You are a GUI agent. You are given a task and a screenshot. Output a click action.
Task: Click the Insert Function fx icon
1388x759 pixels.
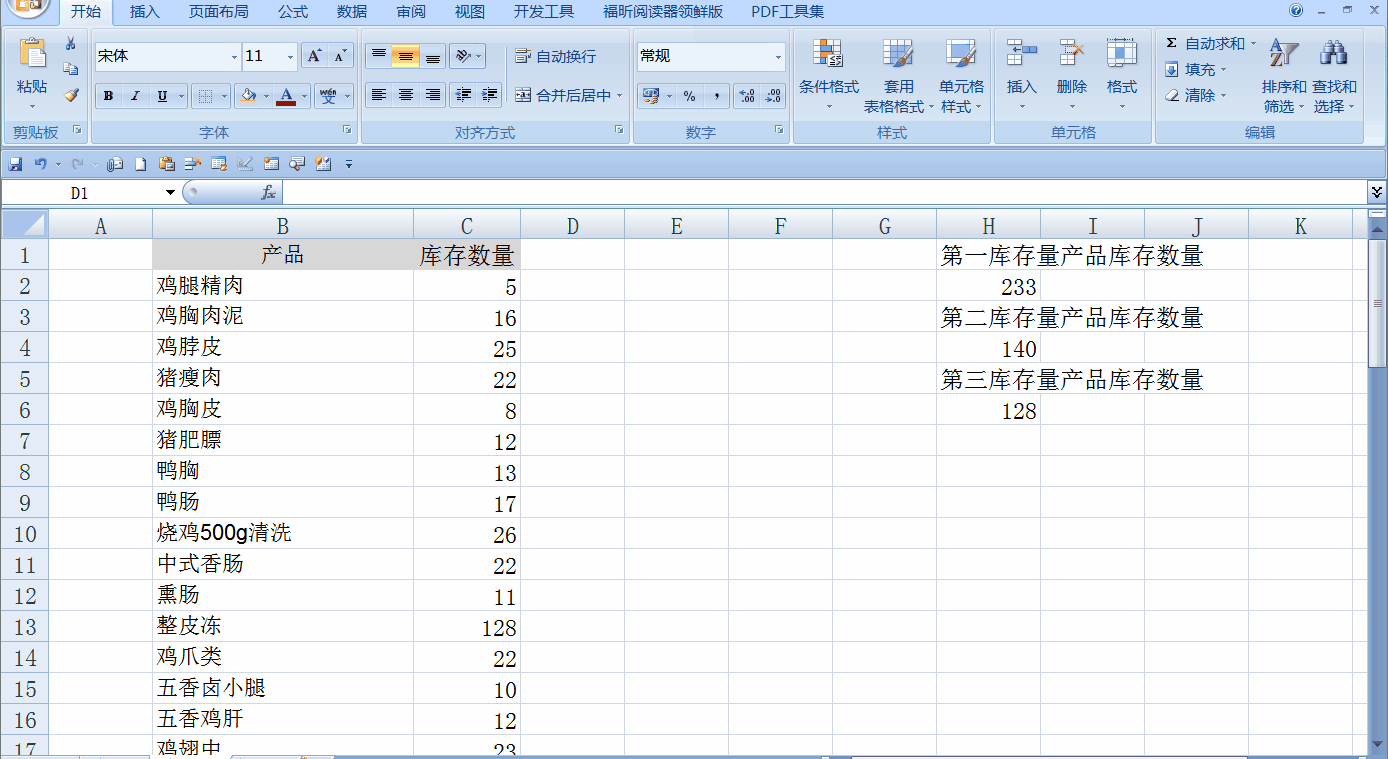point(268,193)
